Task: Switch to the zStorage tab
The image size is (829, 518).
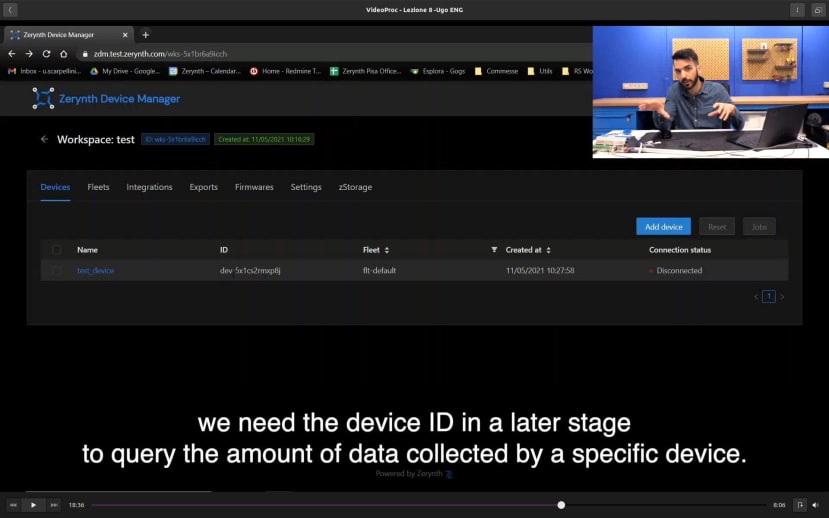Action: [x=355, y=187]
